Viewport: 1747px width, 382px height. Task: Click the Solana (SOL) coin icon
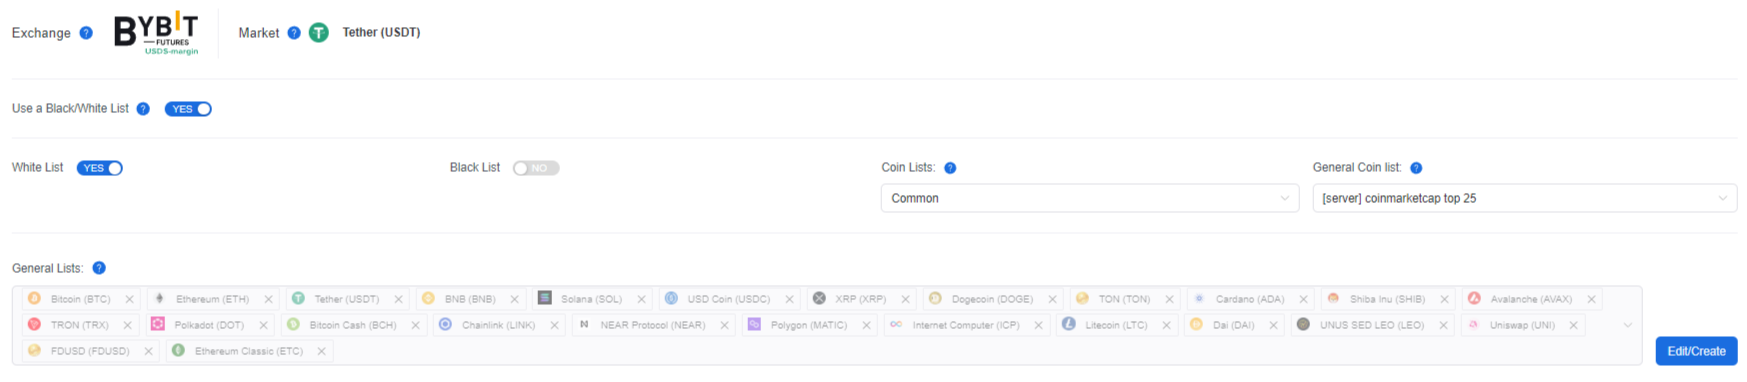click(545, 298)
